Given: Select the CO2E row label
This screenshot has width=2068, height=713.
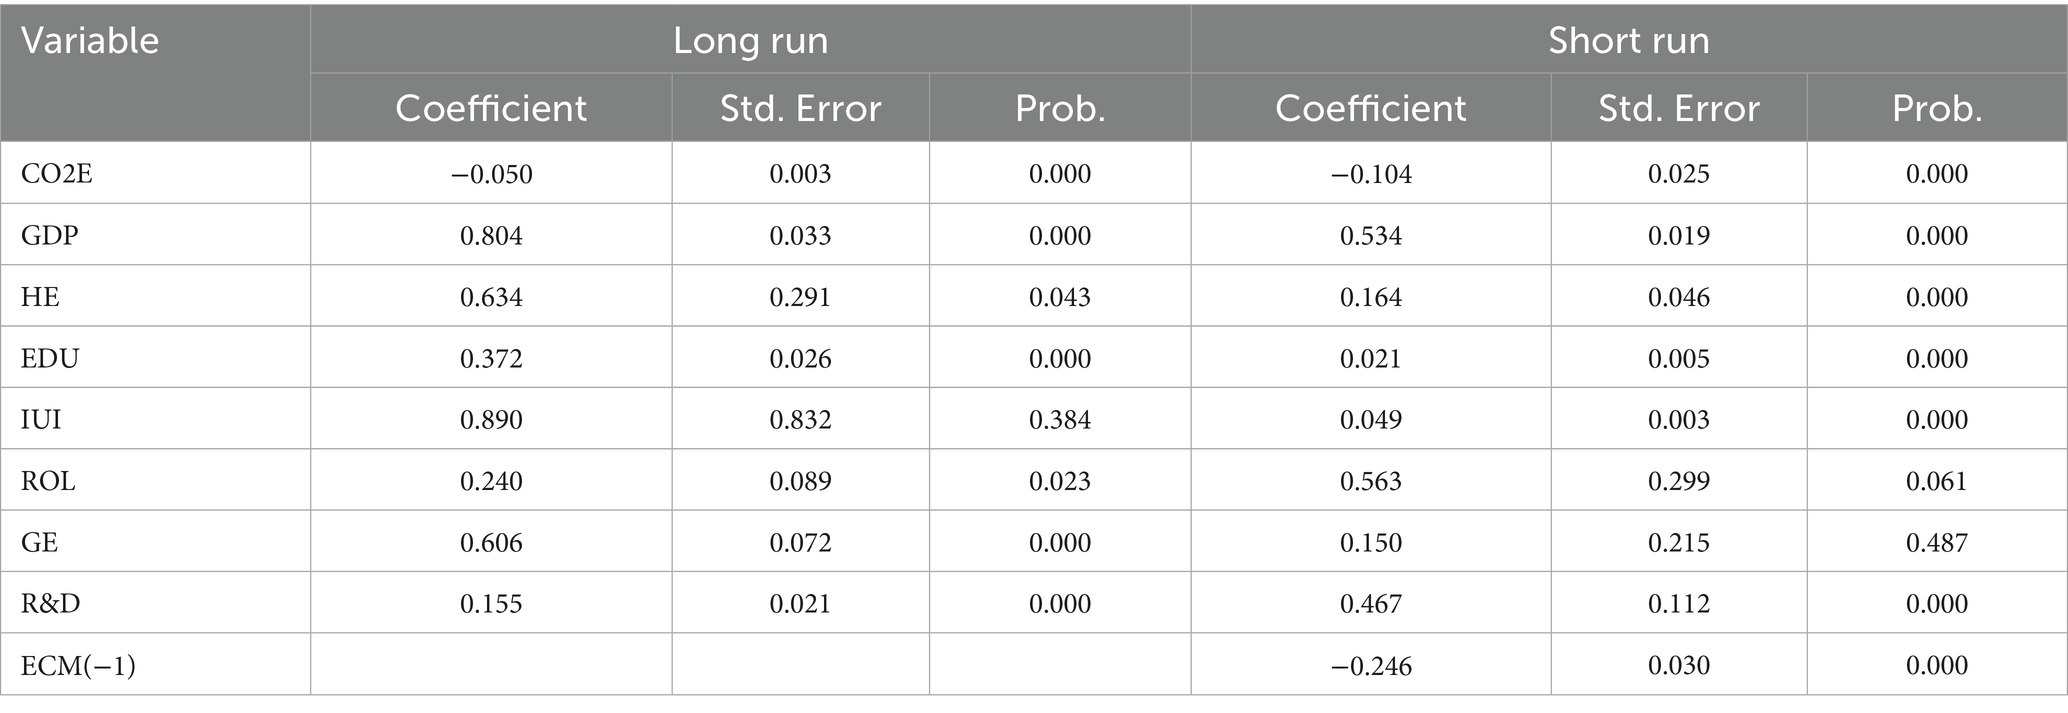Looking at the screenshot, I should tap(57, 174).
